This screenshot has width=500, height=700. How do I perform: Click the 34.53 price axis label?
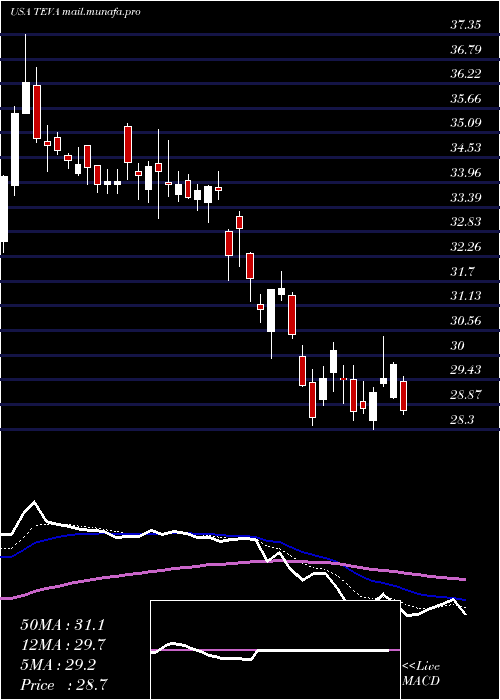tap(466, 147)
